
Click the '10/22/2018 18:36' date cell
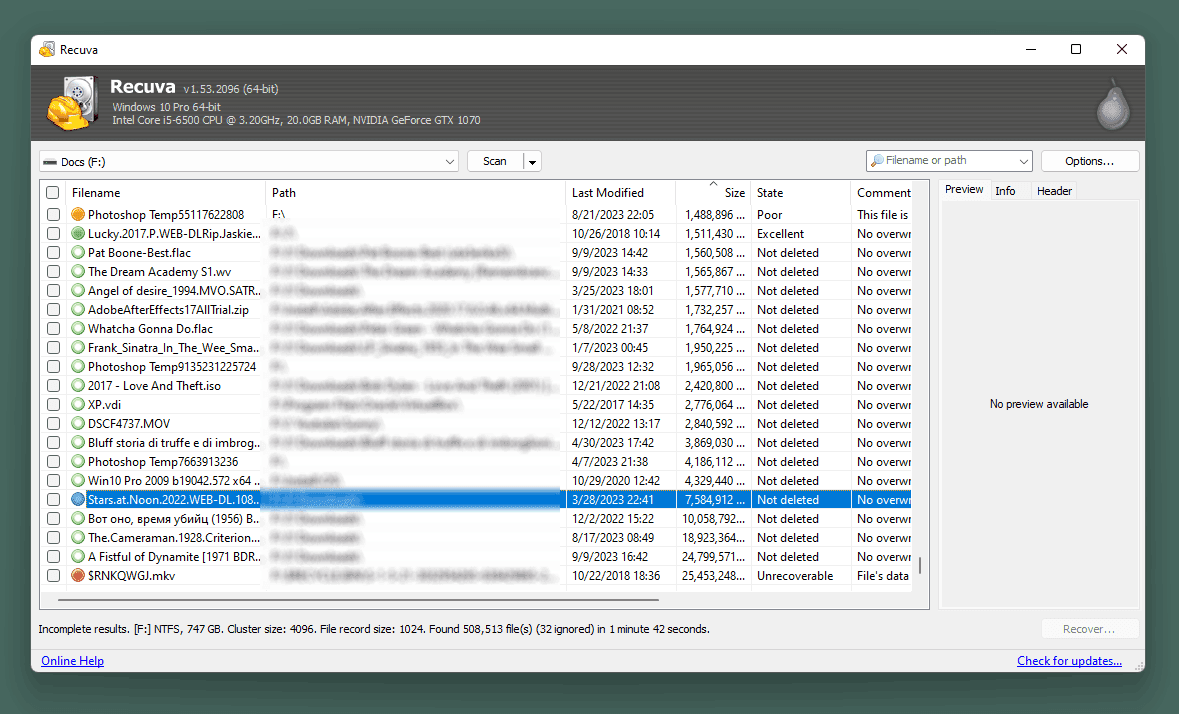[x=616, y=576]
